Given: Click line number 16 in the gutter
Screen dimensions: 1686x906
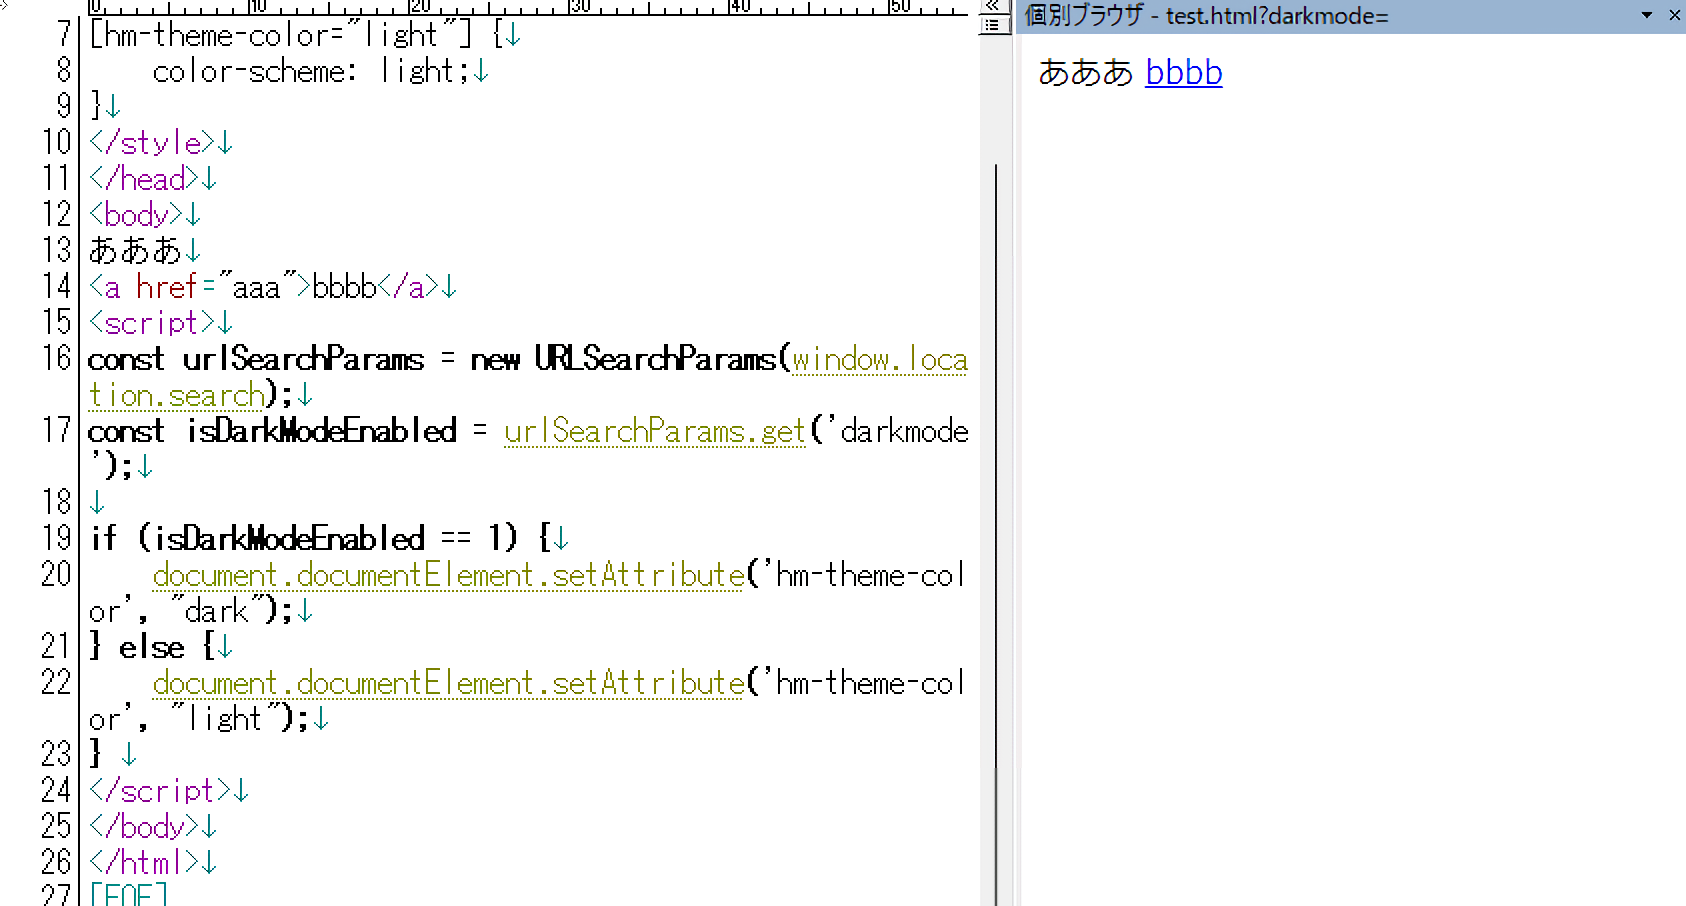Looking at the screenshot, I should 56,359.
